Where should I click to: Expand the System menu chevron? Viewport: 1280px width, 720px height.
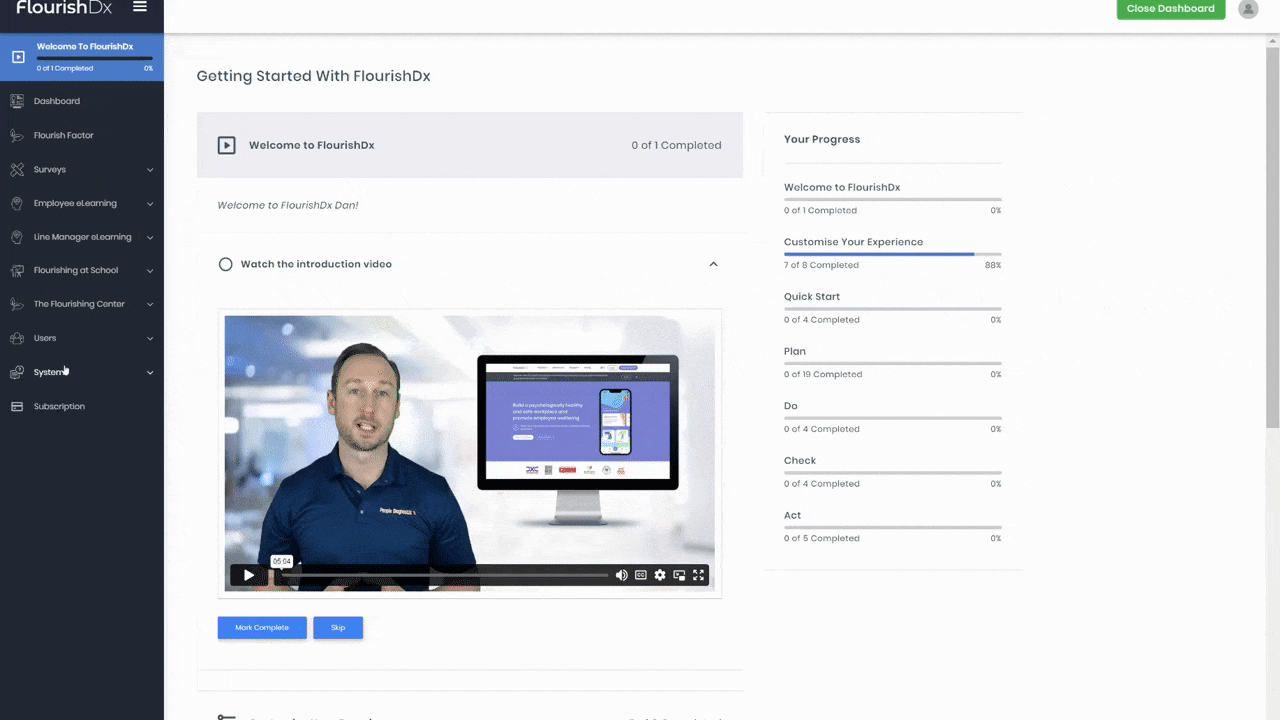pyautogui.click(x=150, y=373)
